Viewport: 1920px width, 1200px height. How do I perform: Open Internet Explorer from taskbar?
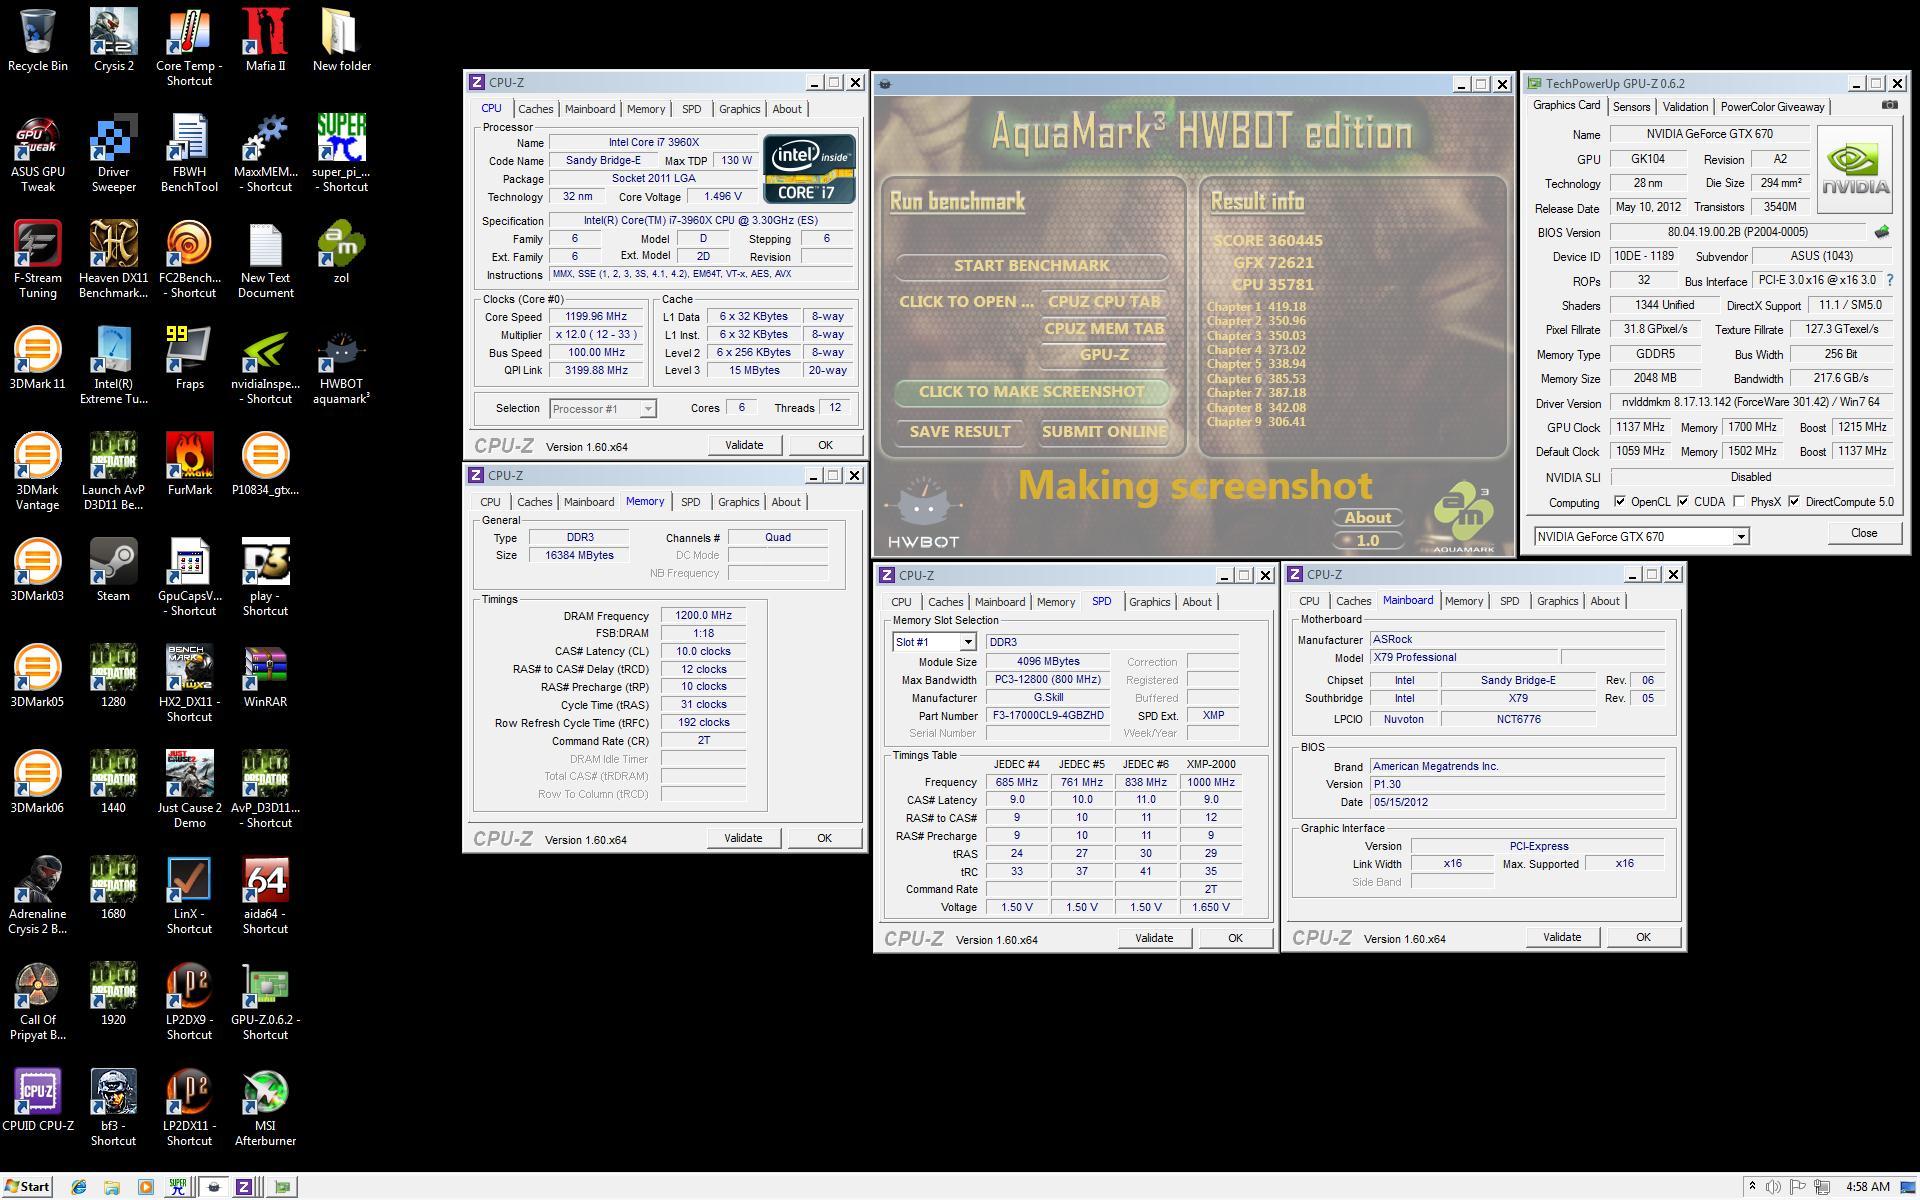tap(80, 1187)
